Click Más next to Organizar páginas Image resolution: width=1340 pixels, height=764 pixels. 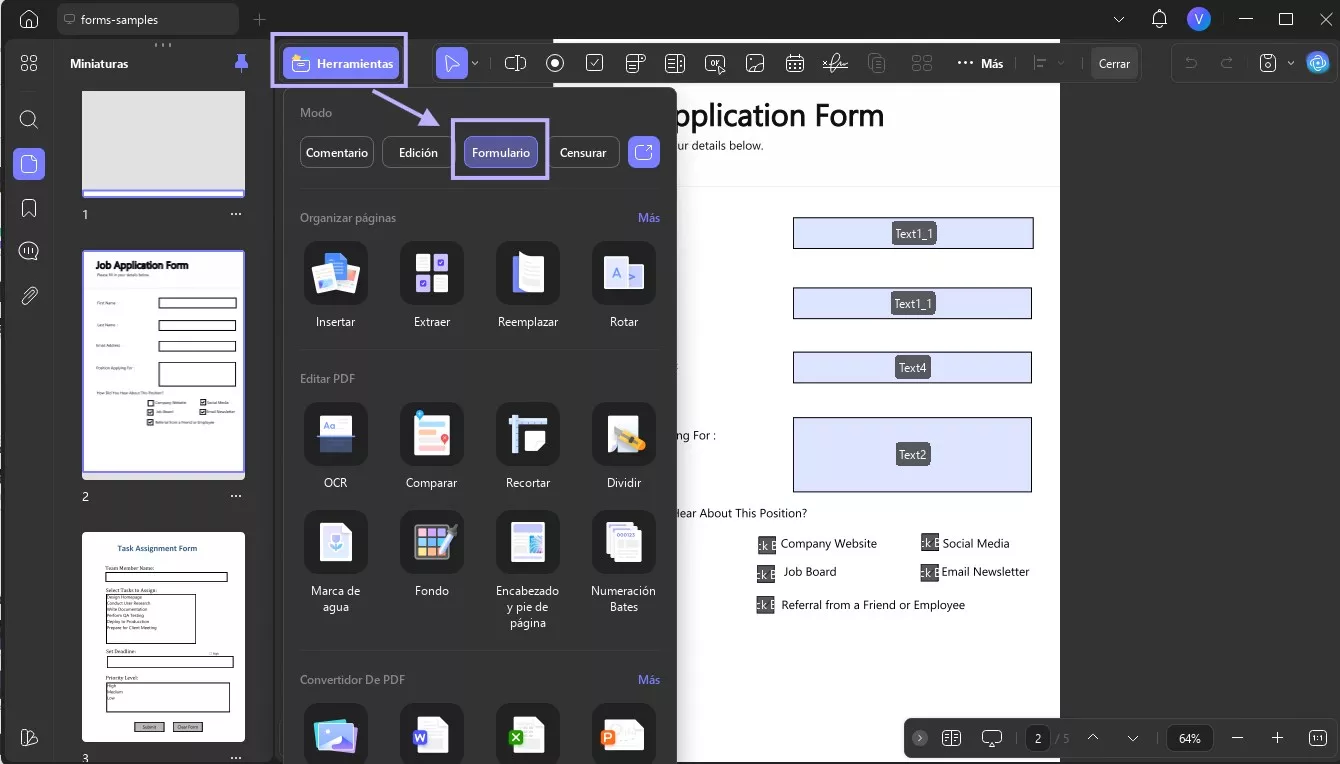click(649, 217)
